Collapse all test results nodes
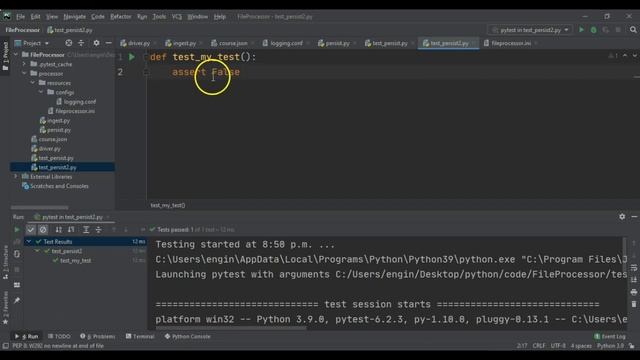 tap(98, 230)
